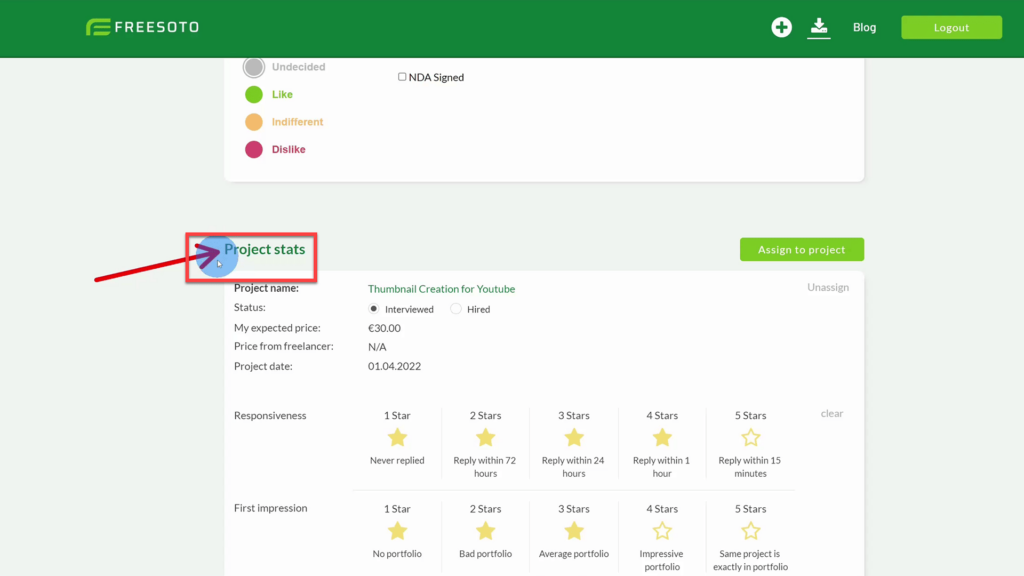Click the Indifferent label text
The height and width of the screenshot is (576, 1024).
[297, 122]
